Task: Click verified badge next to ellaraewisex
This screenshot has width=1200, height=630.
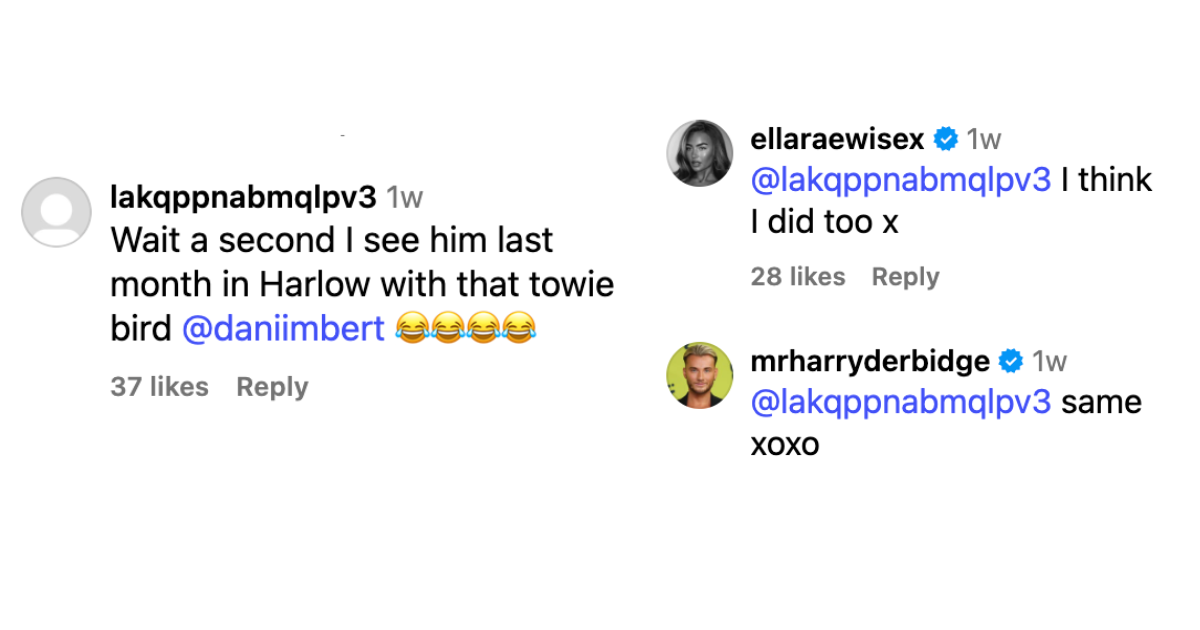Action: click(945, 139)
